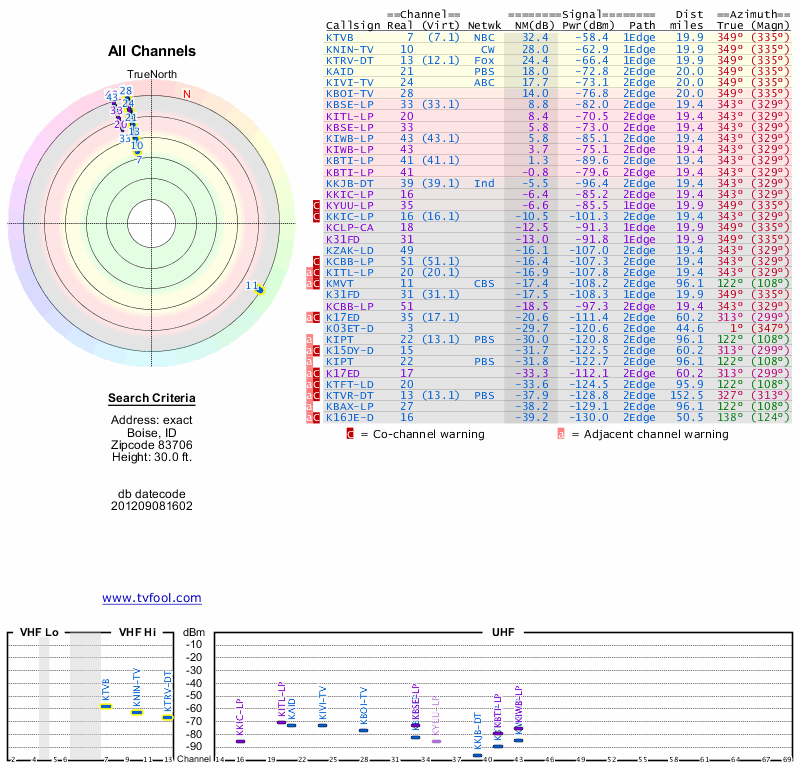800x768 pixels.
Task: Click co-channel warning icon beside KYUU-LP
Action: coord(317,205)
